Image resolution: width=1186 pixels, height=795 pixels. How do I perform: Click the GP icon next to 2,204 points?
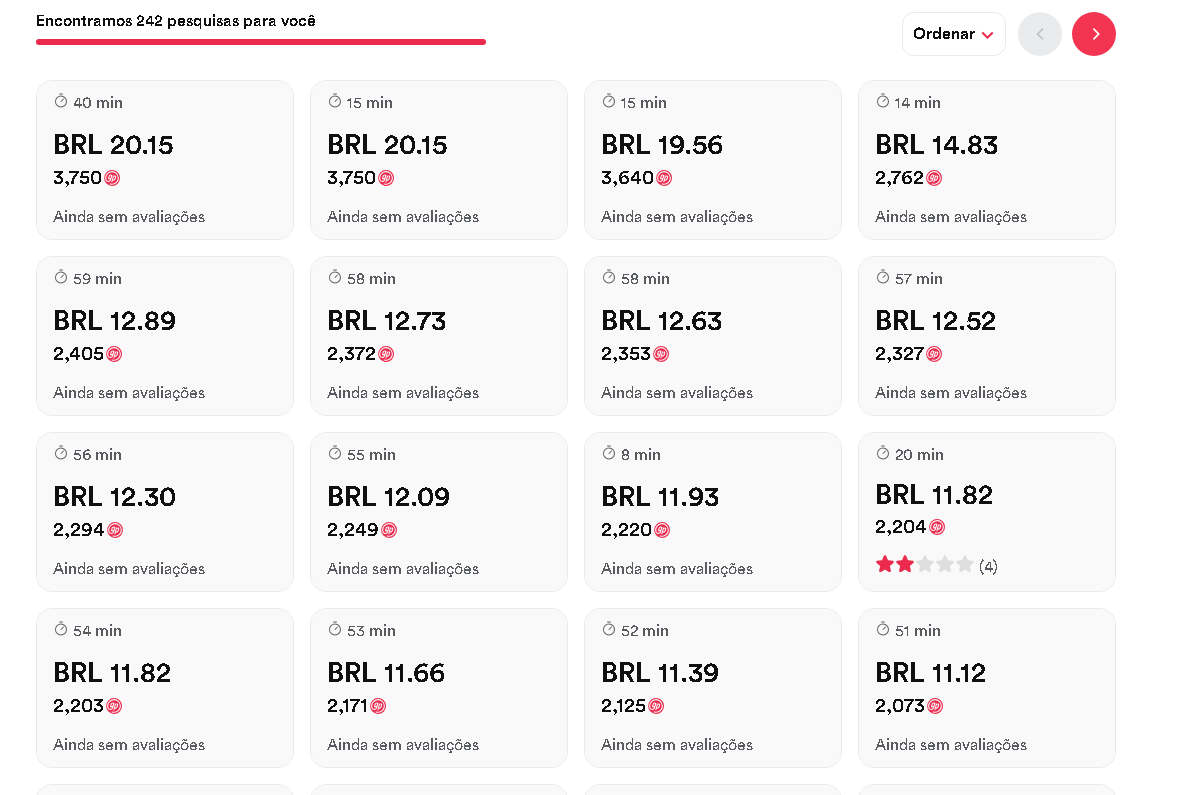(936, 526)
